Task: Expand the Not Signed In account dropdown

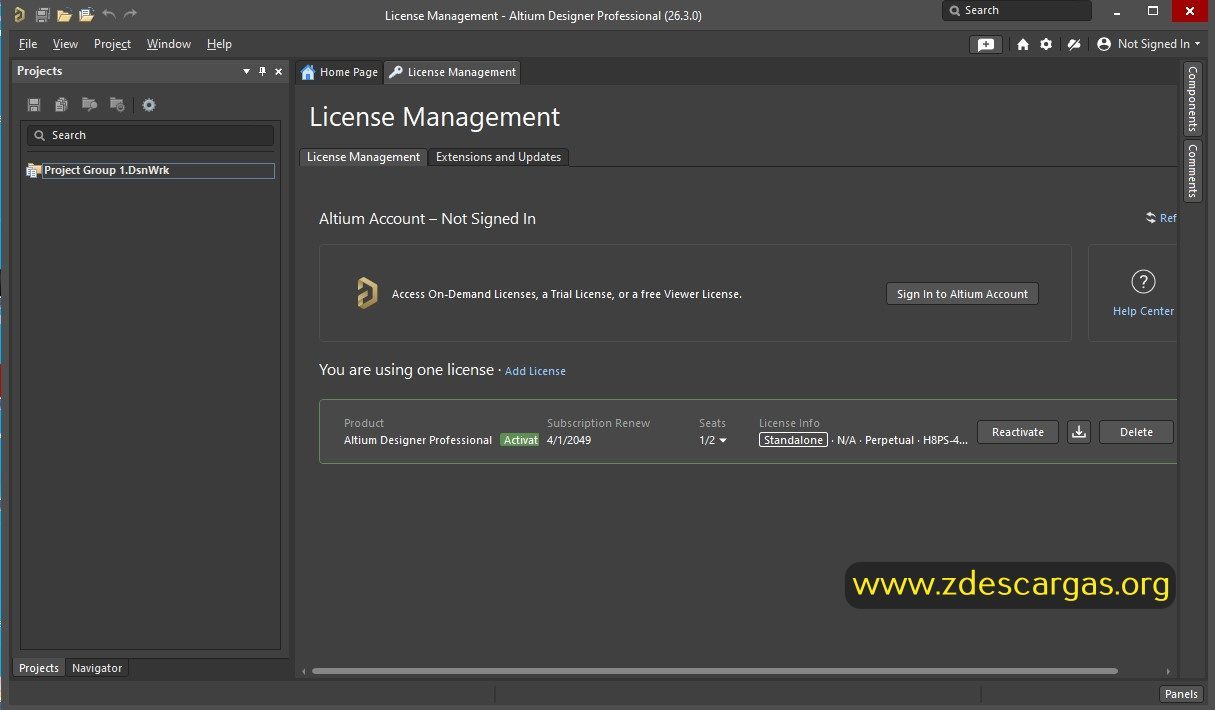Action: [x=1198, y=44]
